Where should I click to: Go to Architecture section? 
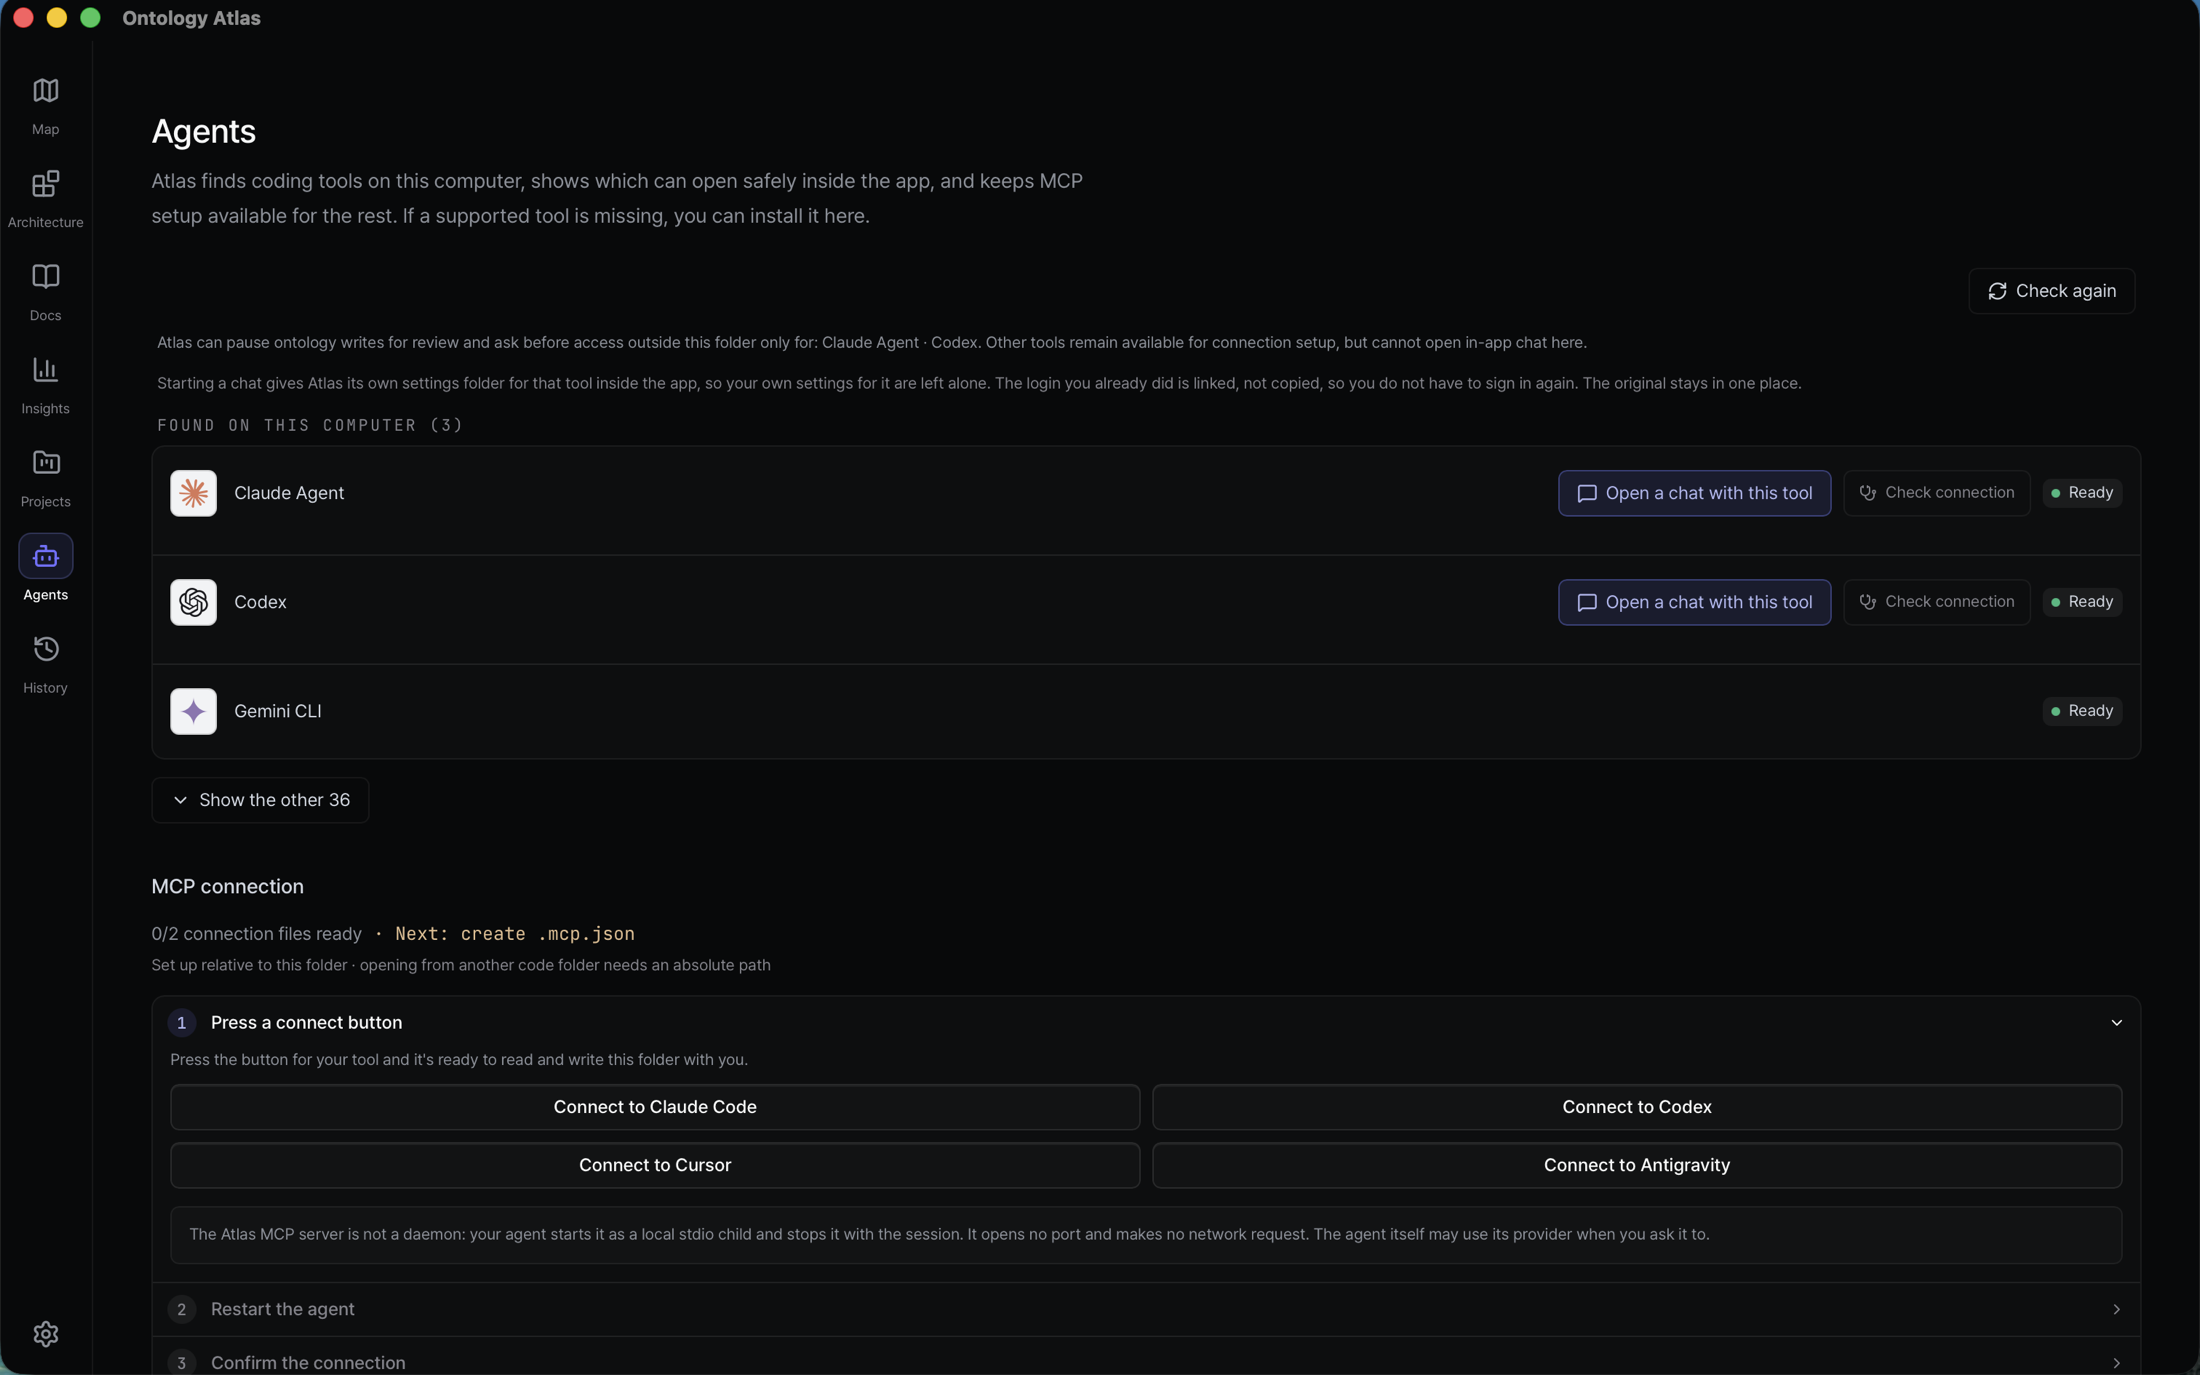pyautogui.click(x=45, y=198)
